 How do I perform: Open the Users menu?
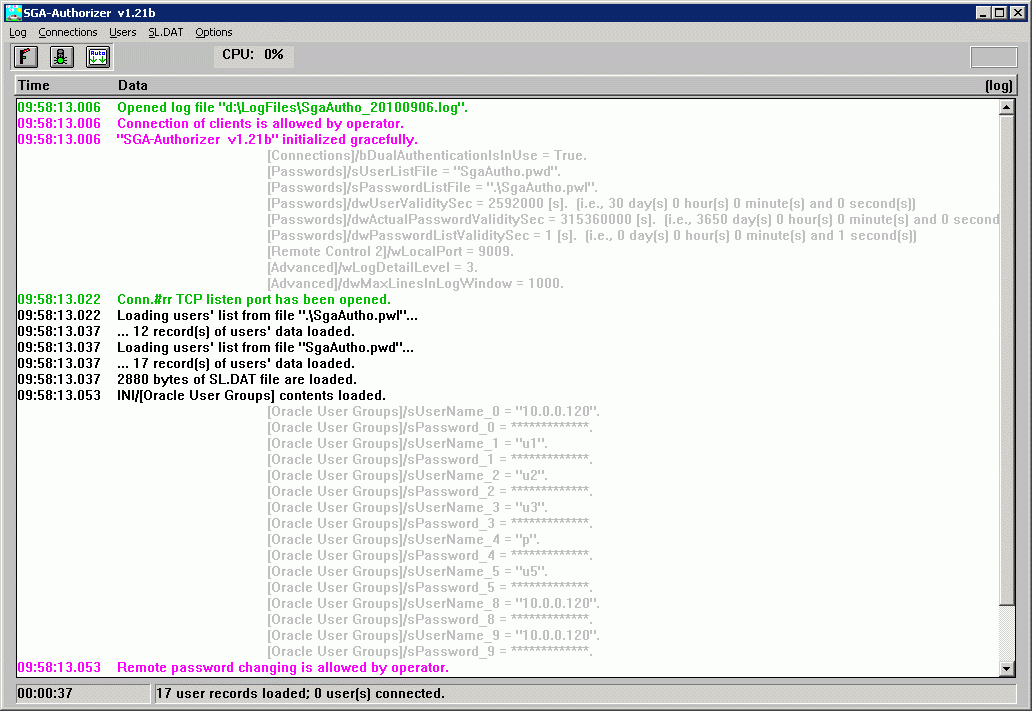[x=122, y=32]
